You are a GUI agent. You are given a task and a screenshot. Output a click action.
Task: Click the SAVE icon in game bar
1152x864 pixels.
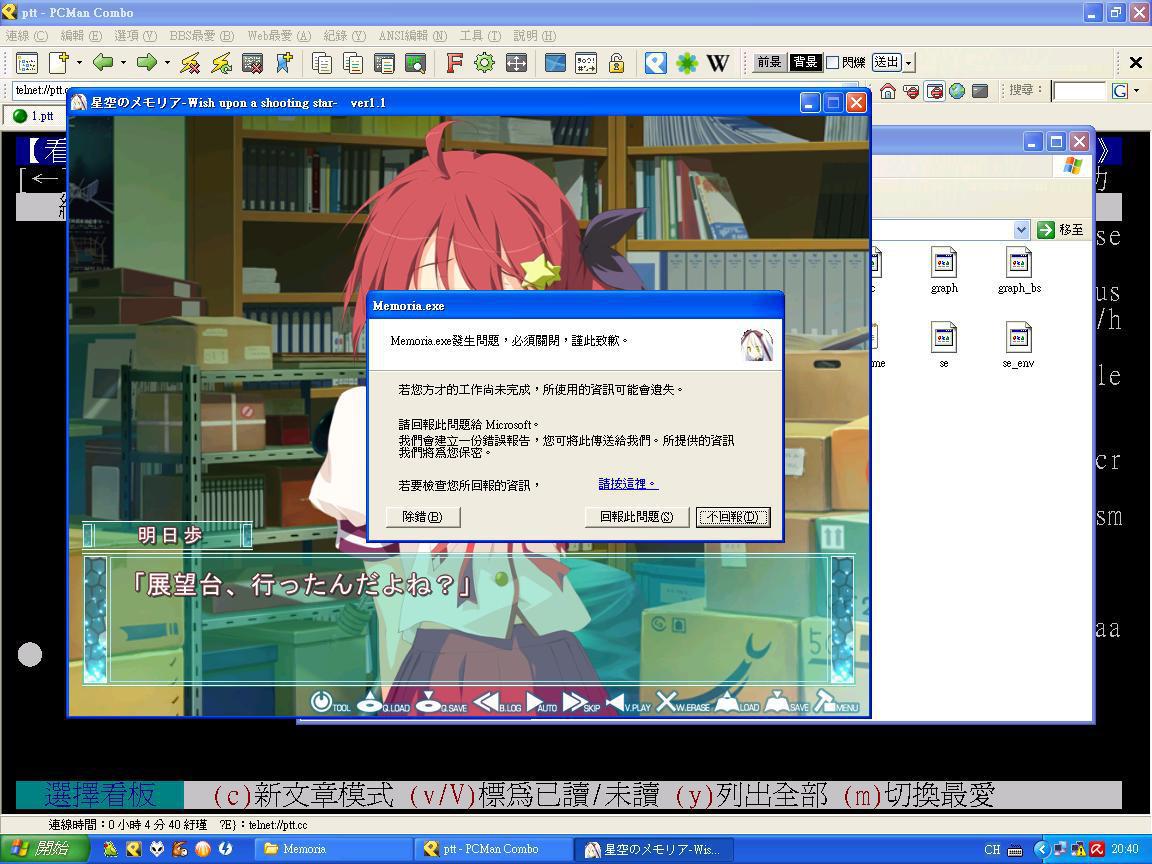(787, 703)
